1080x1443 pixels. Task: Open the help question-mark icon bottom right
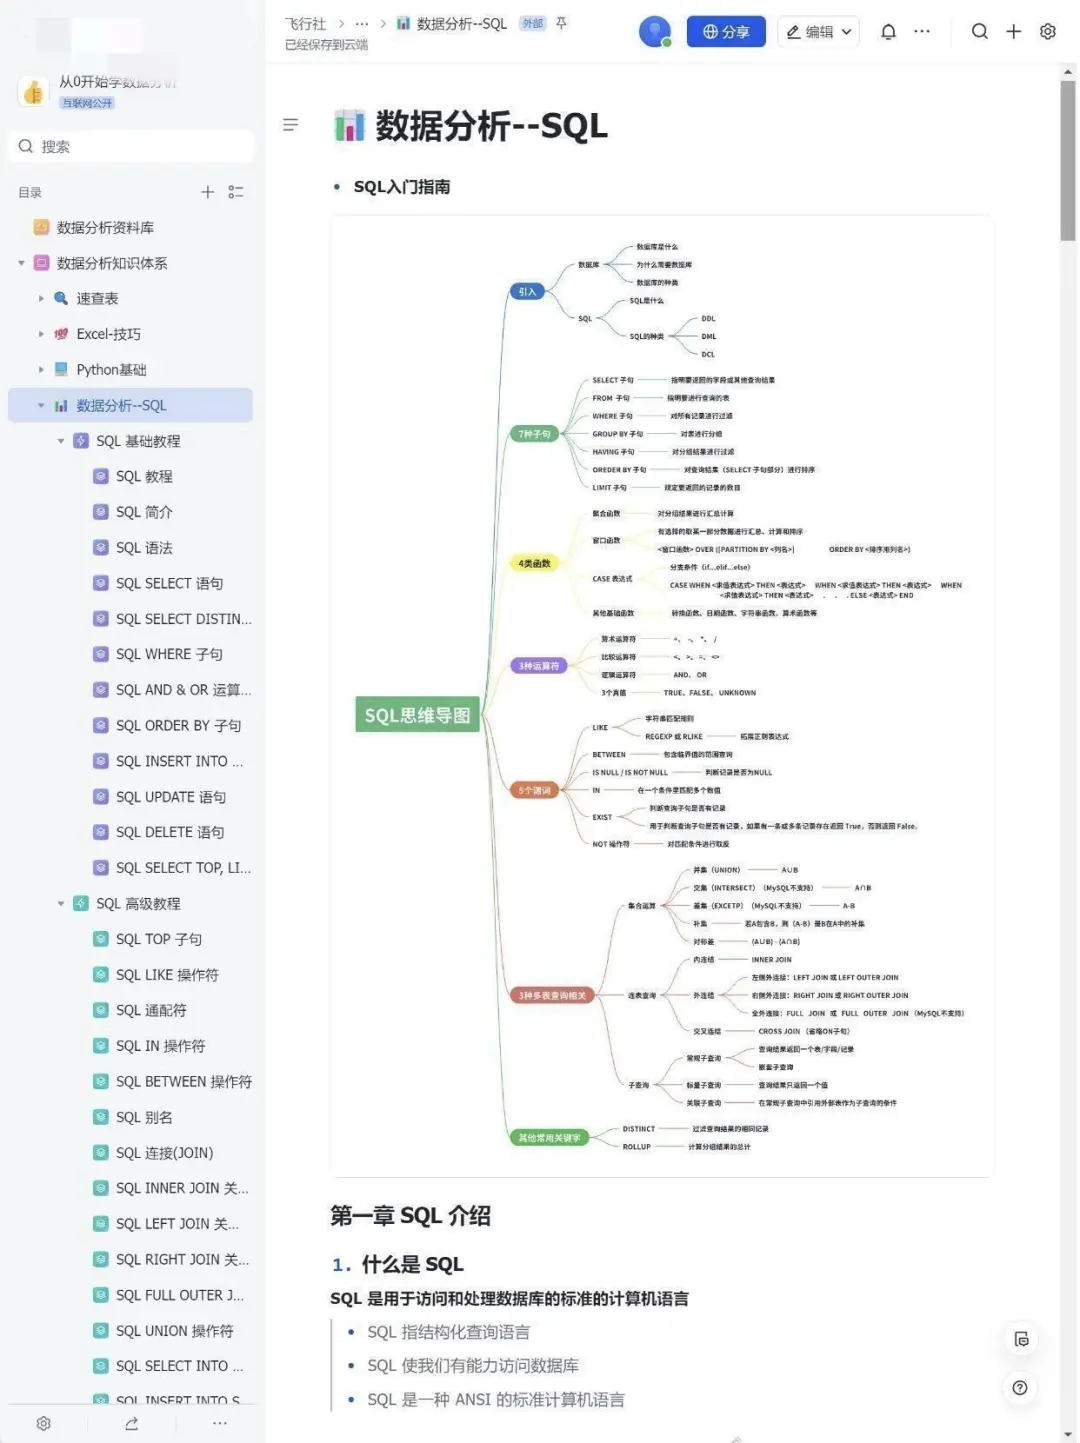(1020, 1388)
